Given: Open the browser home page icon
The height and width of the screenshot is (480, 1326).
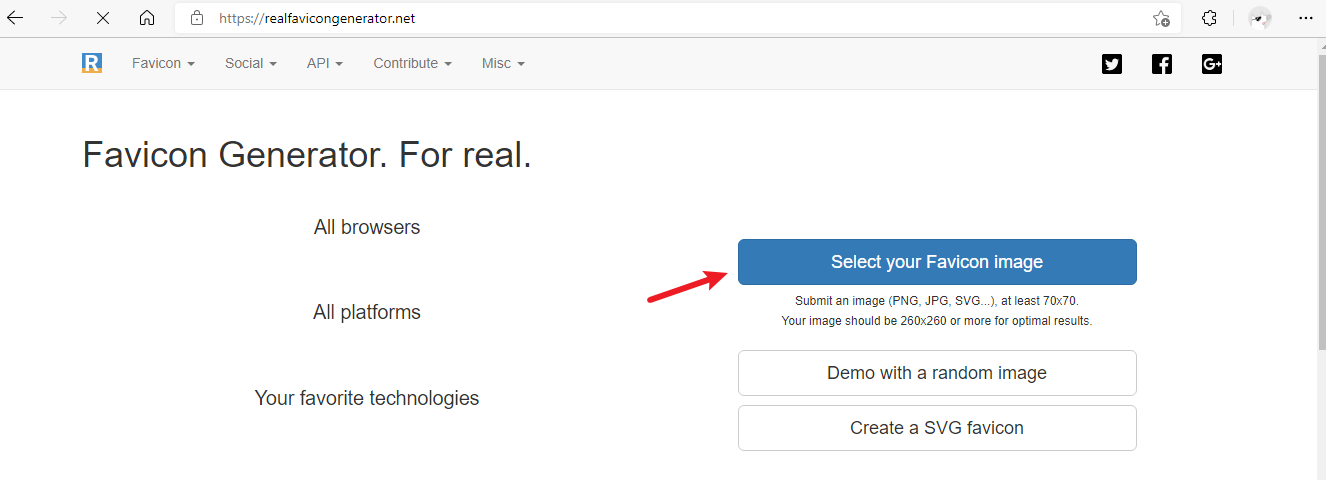Looking at the screenshot, I should click(147, 18).
